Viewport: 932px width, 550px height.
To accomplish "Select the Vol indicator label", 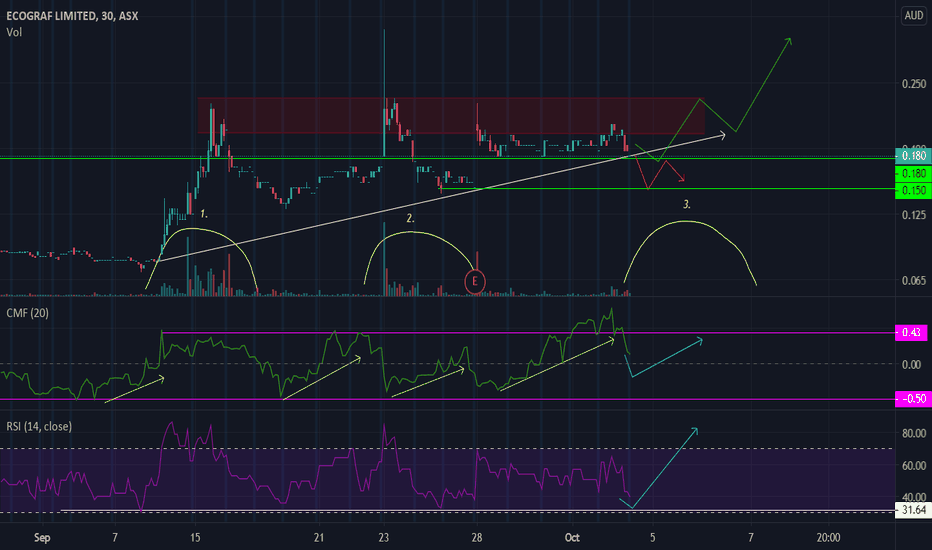I will (14, 32).
